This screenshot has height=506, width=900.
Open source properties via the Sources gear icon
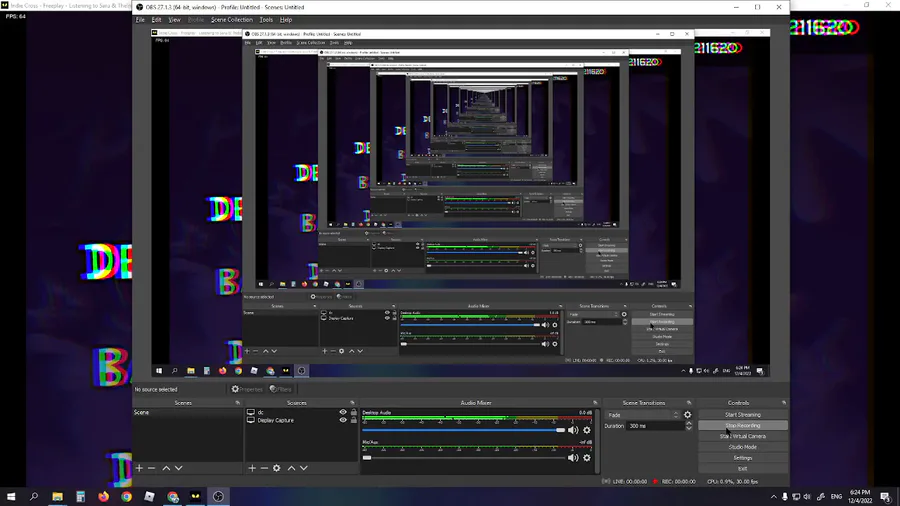pos(277,468)
